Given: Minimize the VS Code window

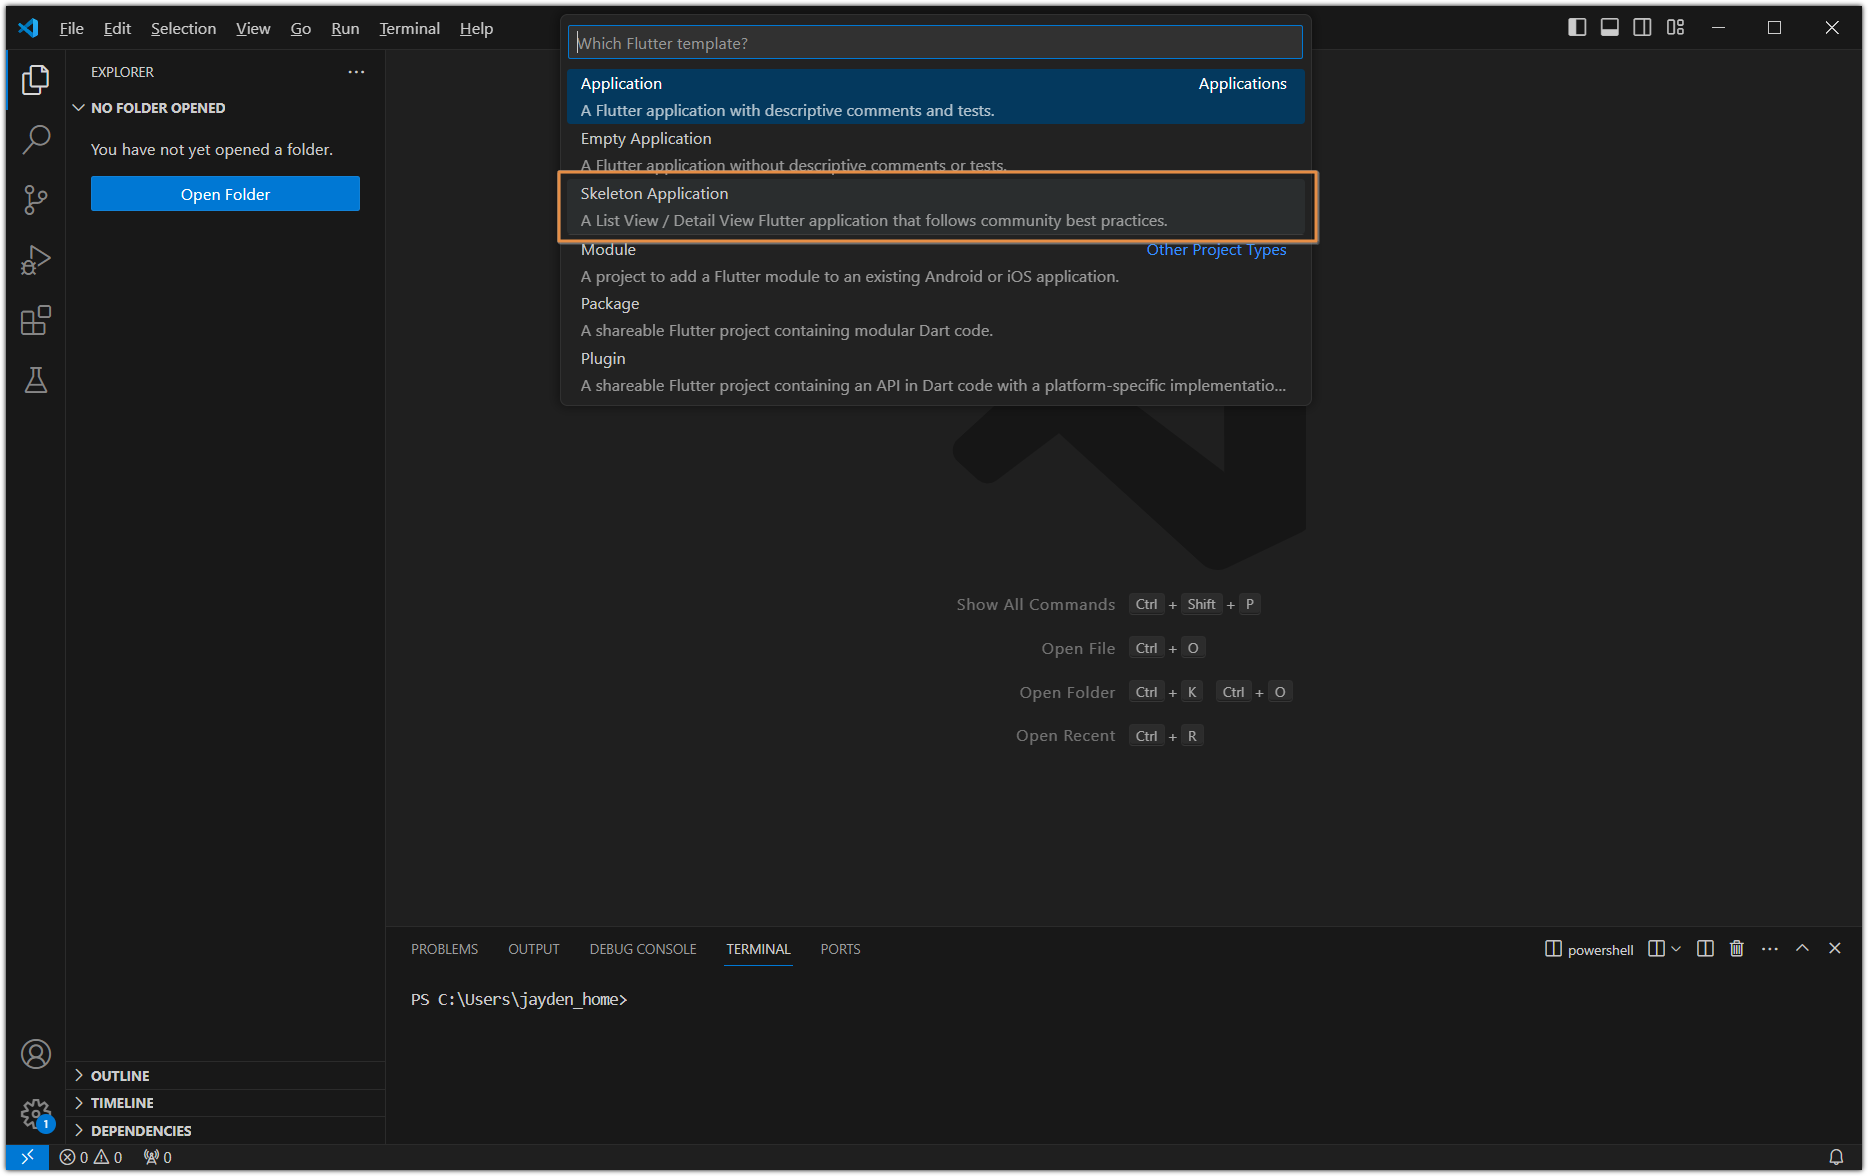Looking at the screenshot, I should (1718, 28).
